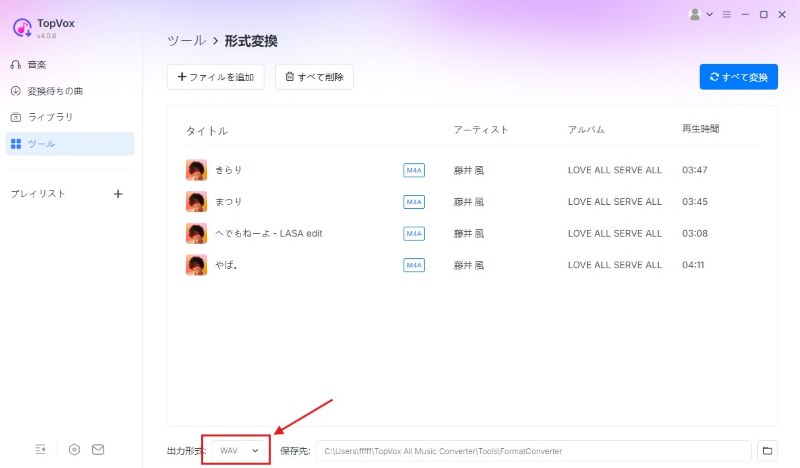Click the アルバム column header
Viewport: 800px width, 468px height.
(x=586, y=130)
